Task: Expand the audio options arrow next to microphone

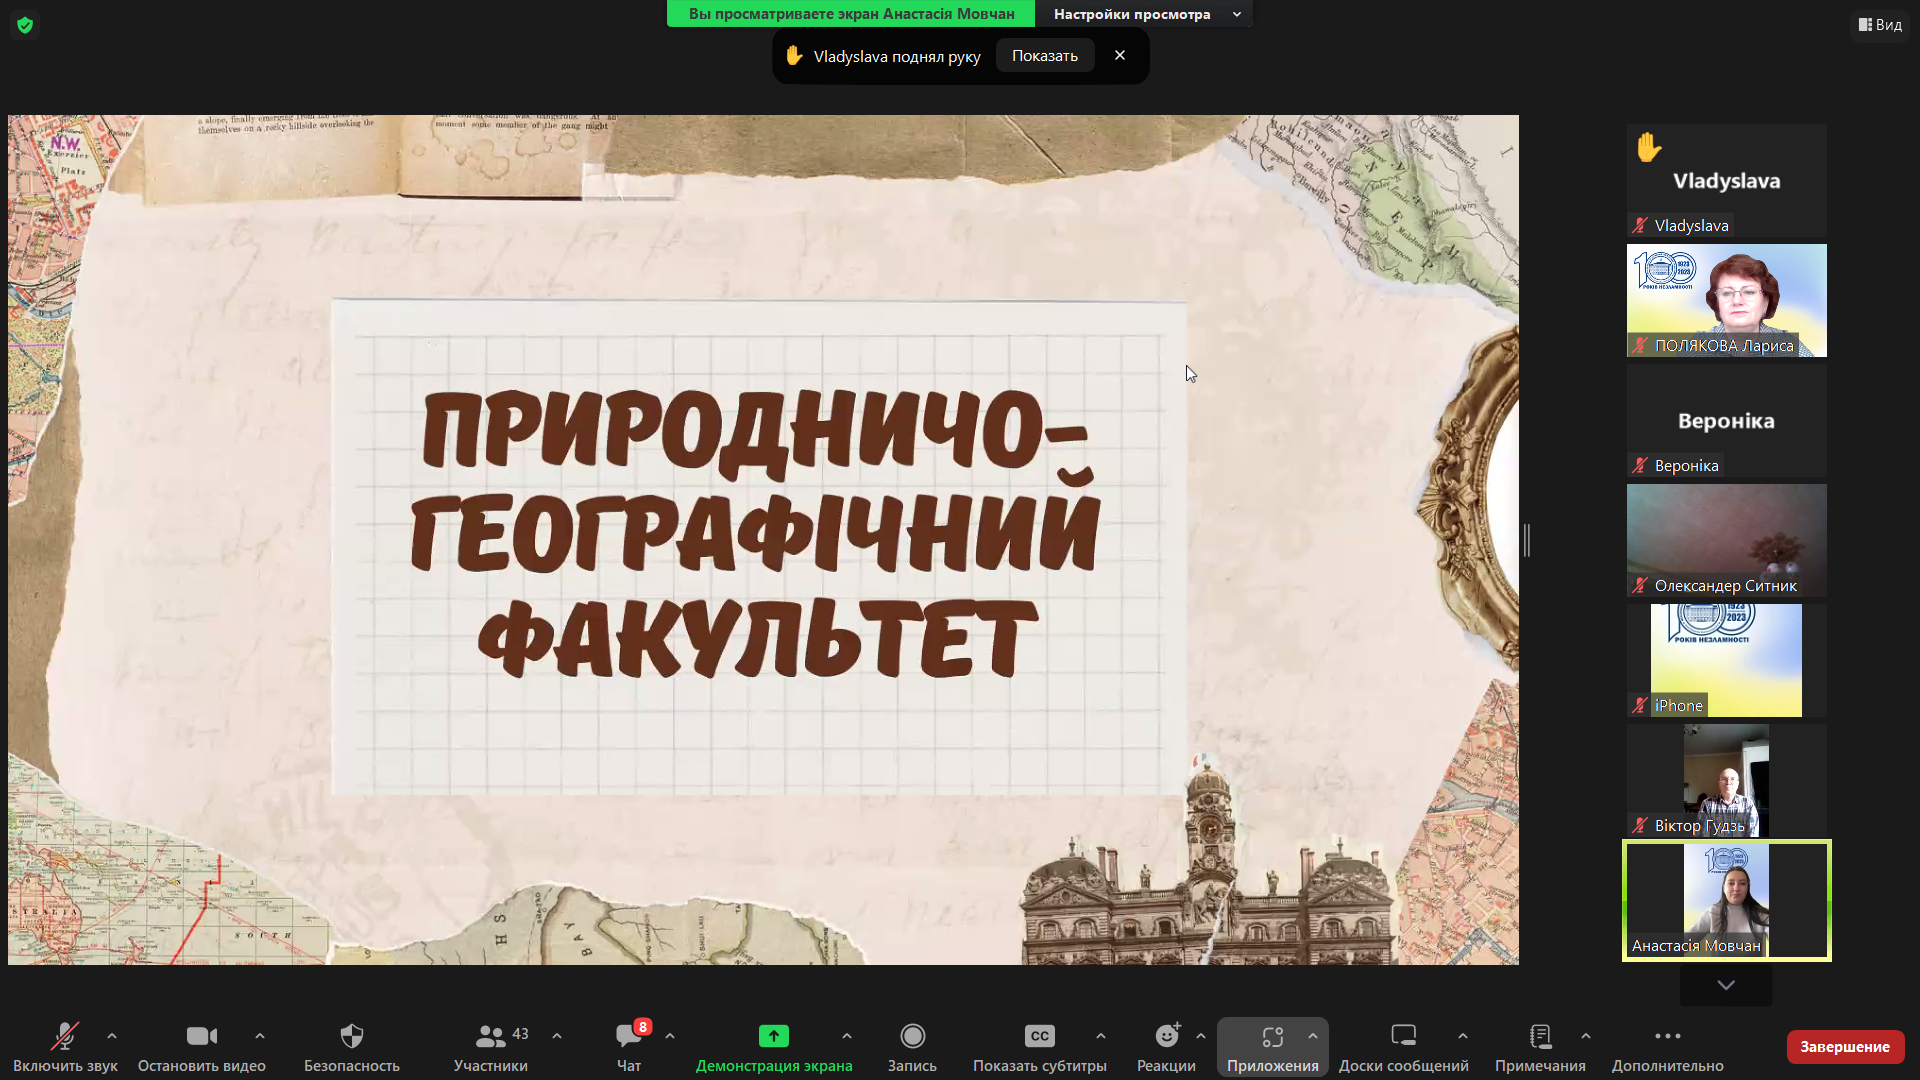Action: [x=112, y=1036]
